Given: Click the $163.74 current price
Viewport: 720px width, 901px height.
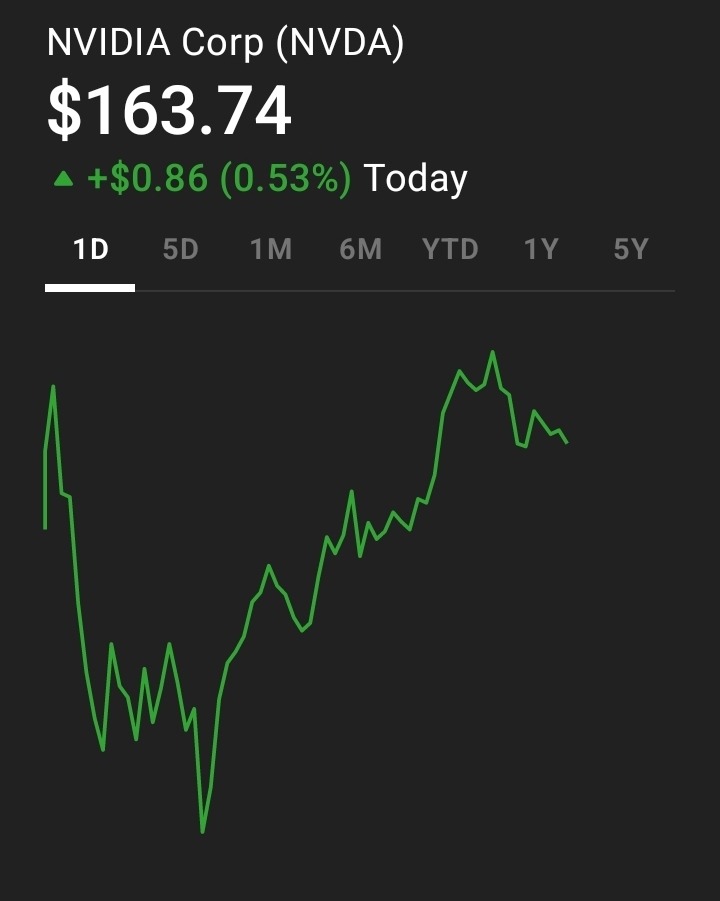Looking at the screenshot, I should (169, 111).
